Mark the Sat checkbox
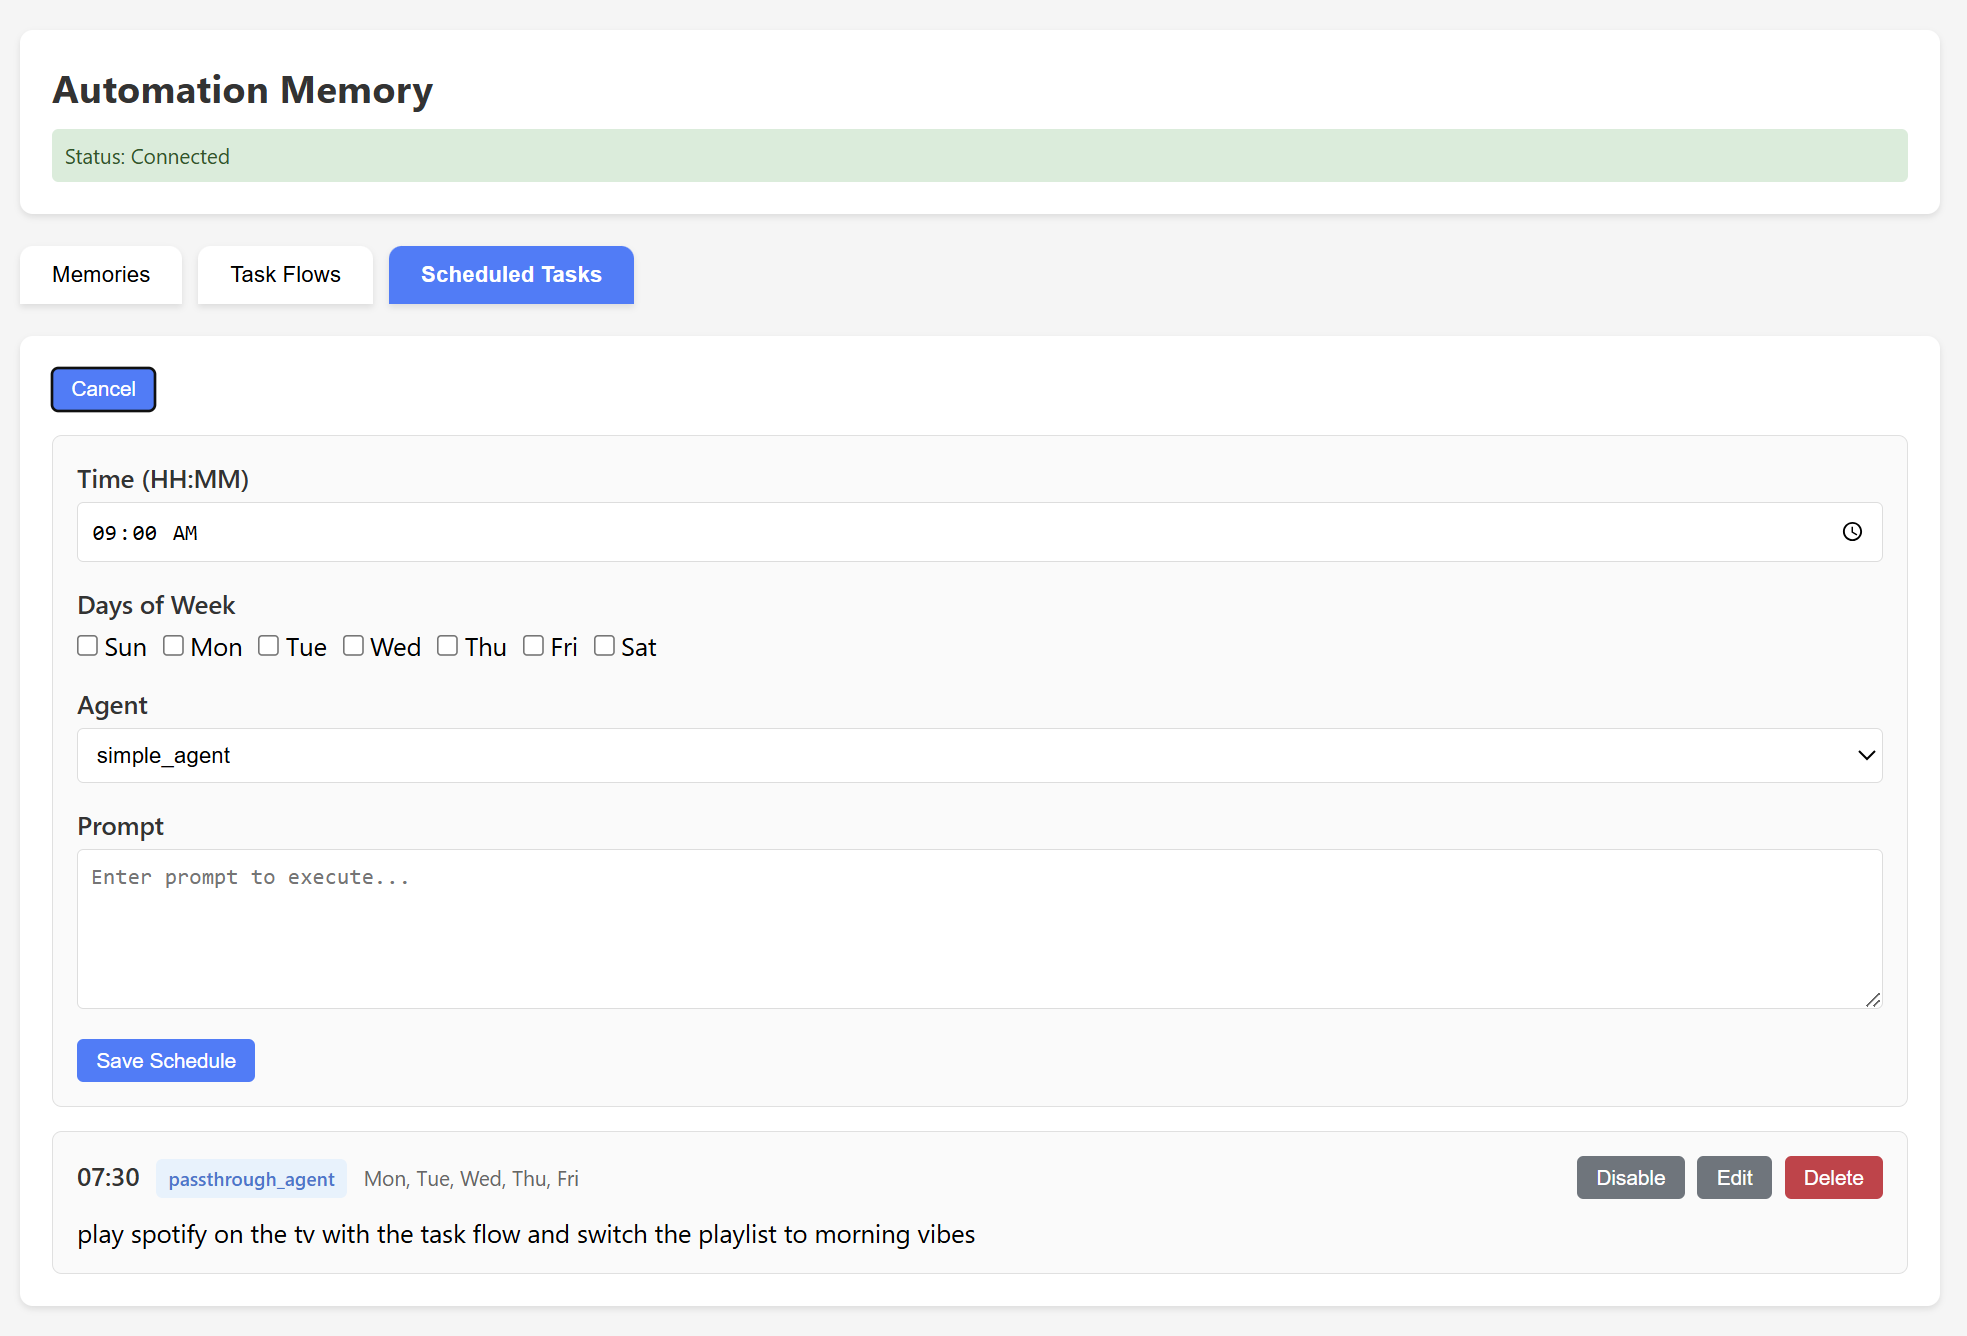Viewport: 1967px width, 1336px height. pyautogui.click(x=605, y=646)
